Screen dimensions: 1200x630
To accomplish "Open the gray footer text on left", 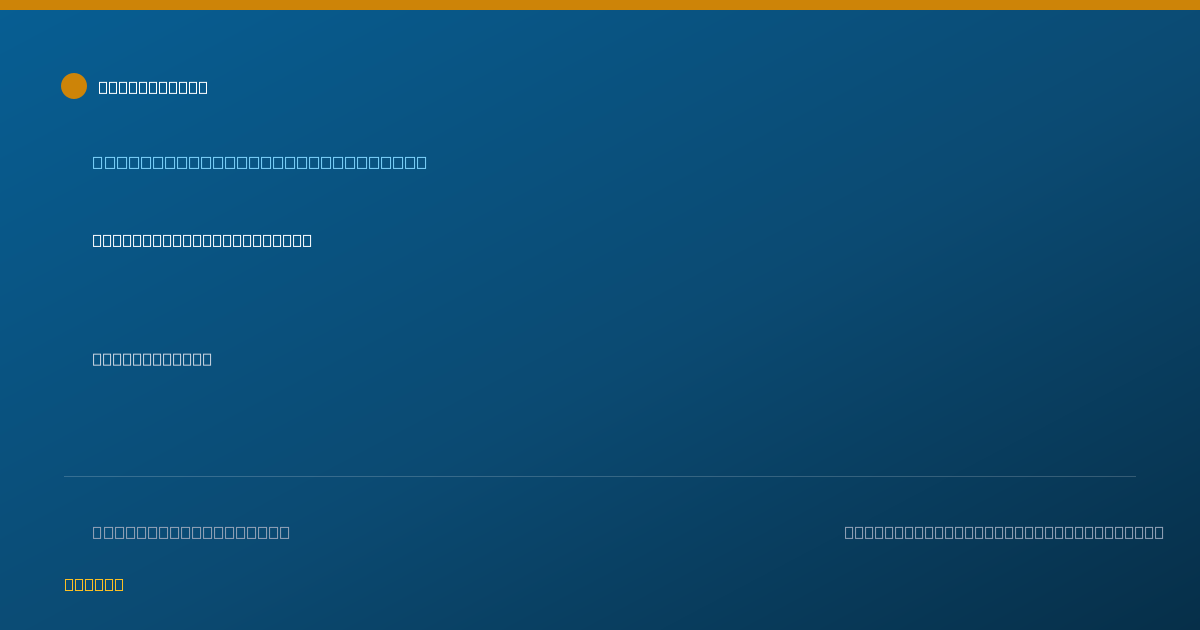I will click(x=191, y=532).
